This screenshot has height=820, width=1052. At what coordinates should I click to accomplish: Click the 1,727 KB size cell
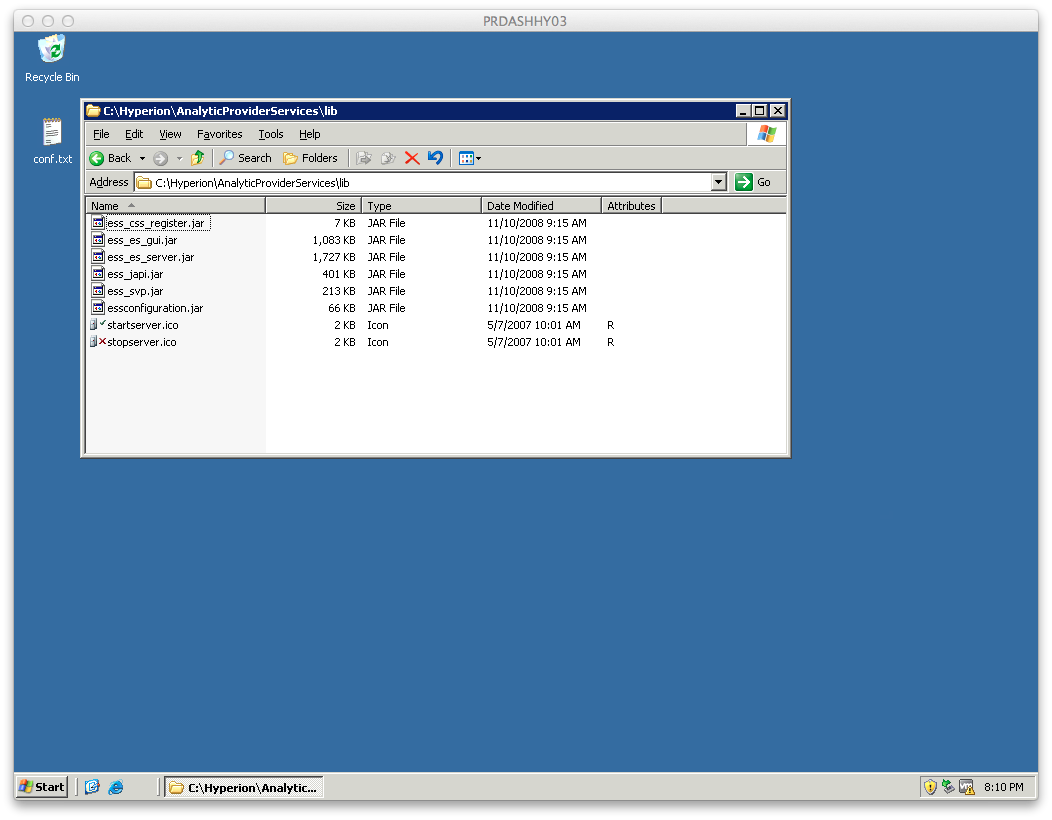click(333, 257)
